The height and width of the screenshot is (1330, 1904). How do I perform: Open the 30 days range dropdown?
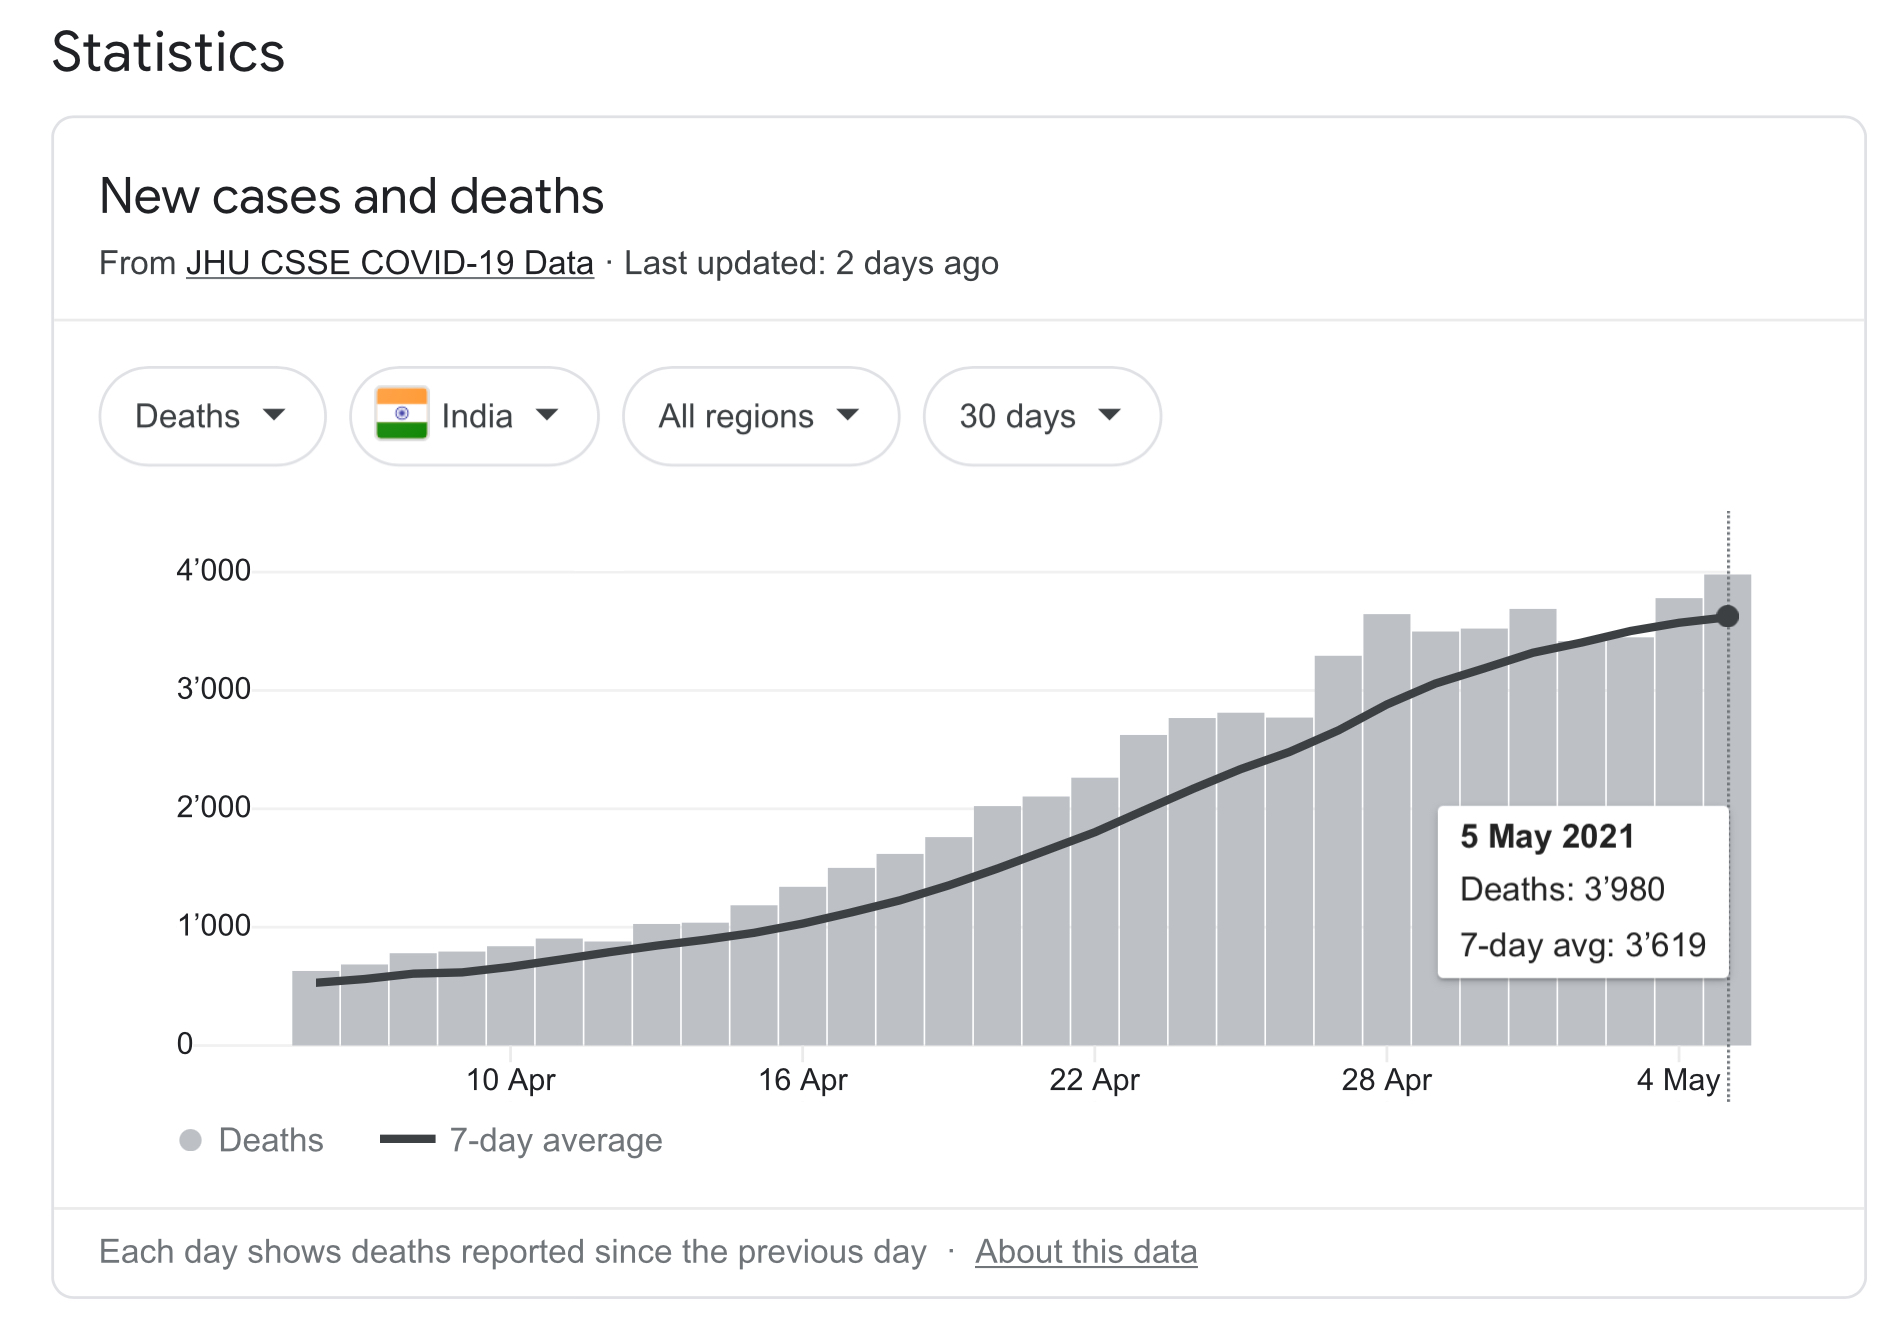pos(1042,416)
